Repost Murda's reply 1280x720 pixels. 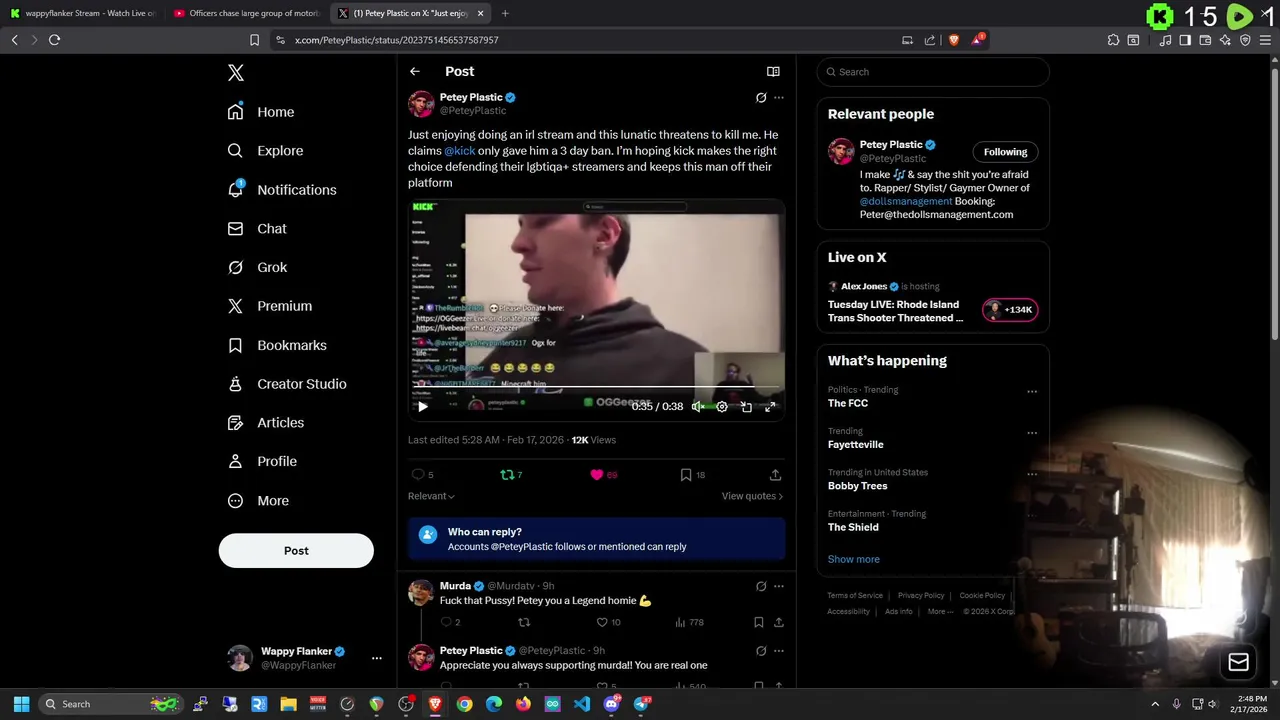click(x=524, y=623)
